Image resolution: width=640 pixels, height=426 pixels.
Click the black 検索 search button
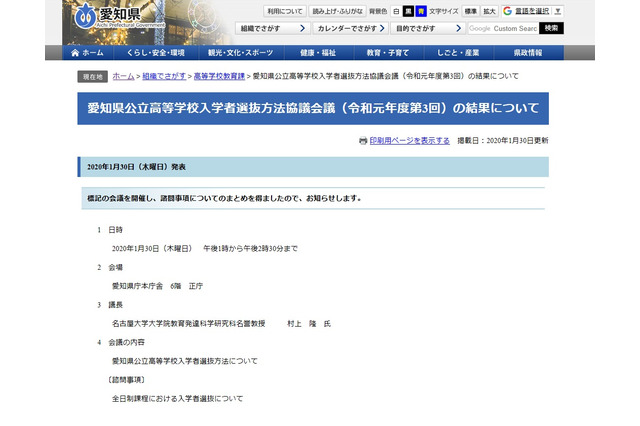(x=551, y=28)
